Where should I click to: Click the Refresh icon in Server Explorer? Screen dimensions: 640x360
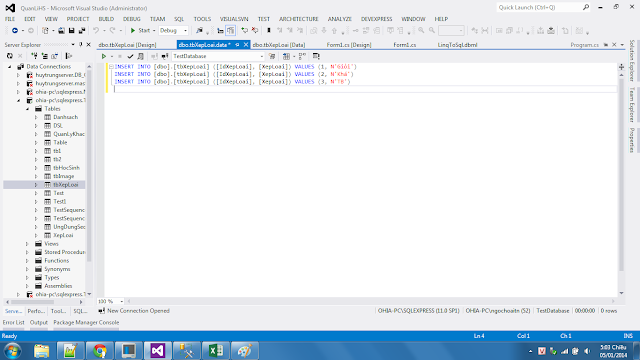coord(10,56)
